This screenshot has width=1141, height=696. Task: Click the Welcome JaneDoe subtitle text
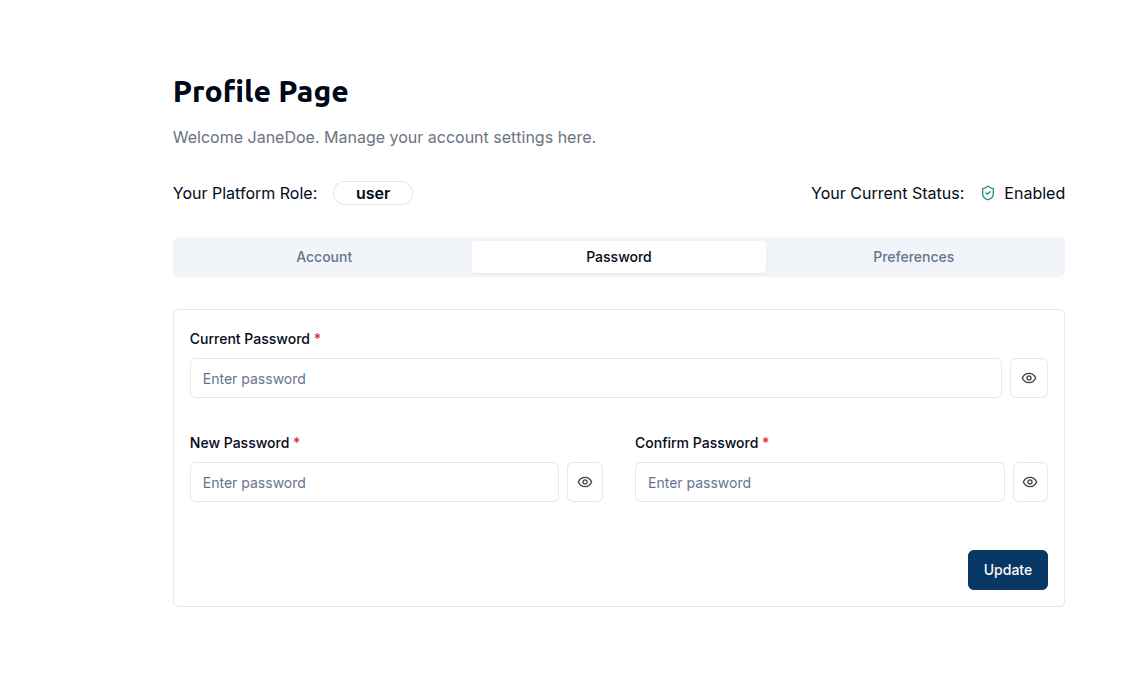[384, 138]
